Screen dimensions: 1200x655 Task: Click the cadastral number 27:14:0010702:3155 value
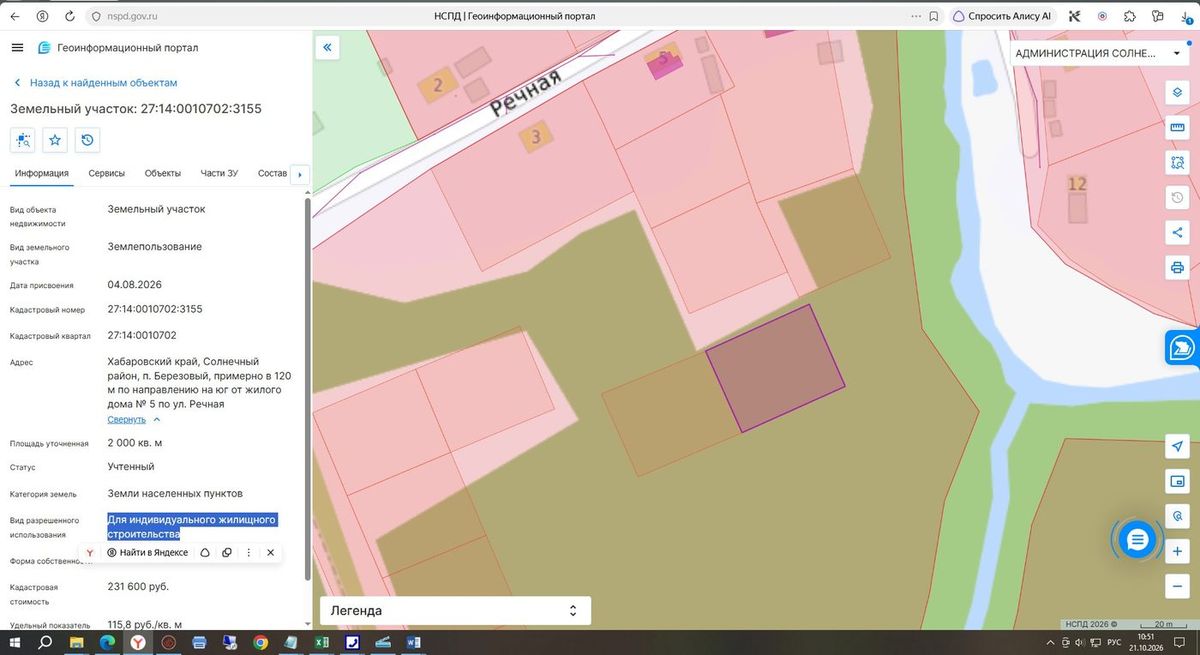pyautogui.click(x=155, y=309)
